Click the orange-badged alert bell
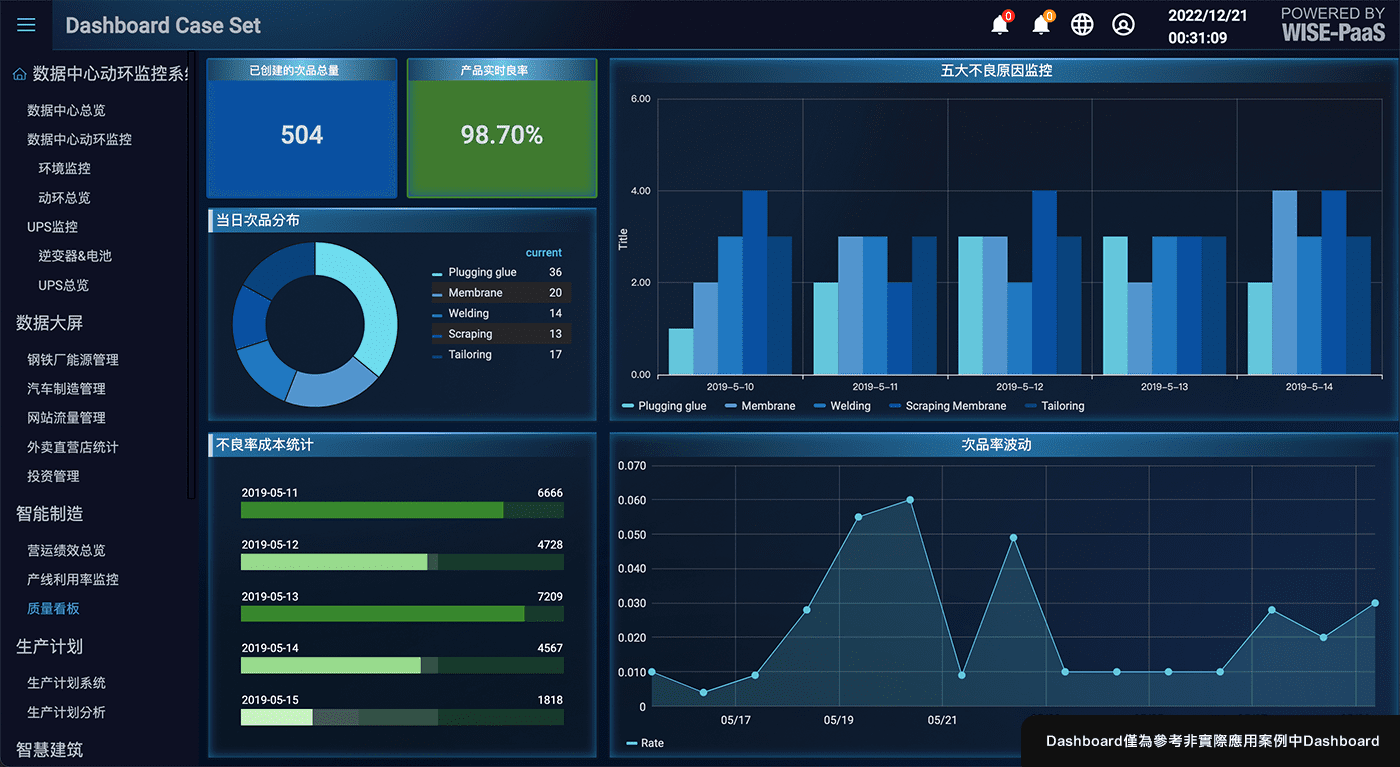The height and width of the screenshot is (767, 1400). coord(1041,25)
